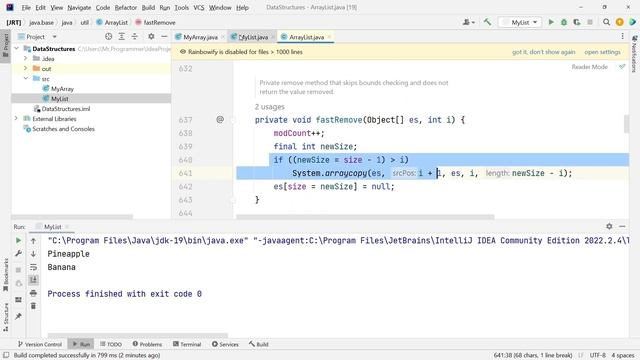Click the Stop icon in main toolbar
The width and height of the screenshot is (640, 360).
(590, 22)
